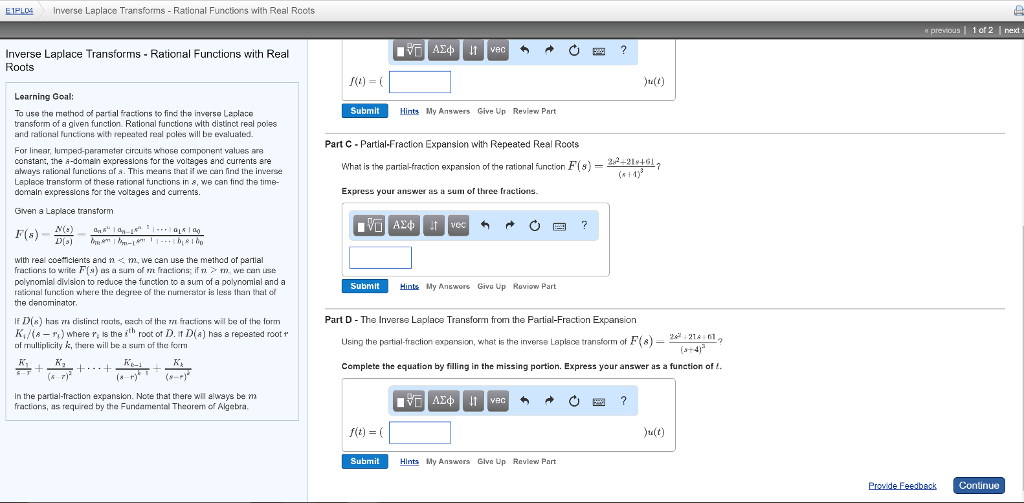Show keyboard shortcuts in top toolbar
Image resolution: width=1024 pixels, height=503 pixels.
point(598,51)
